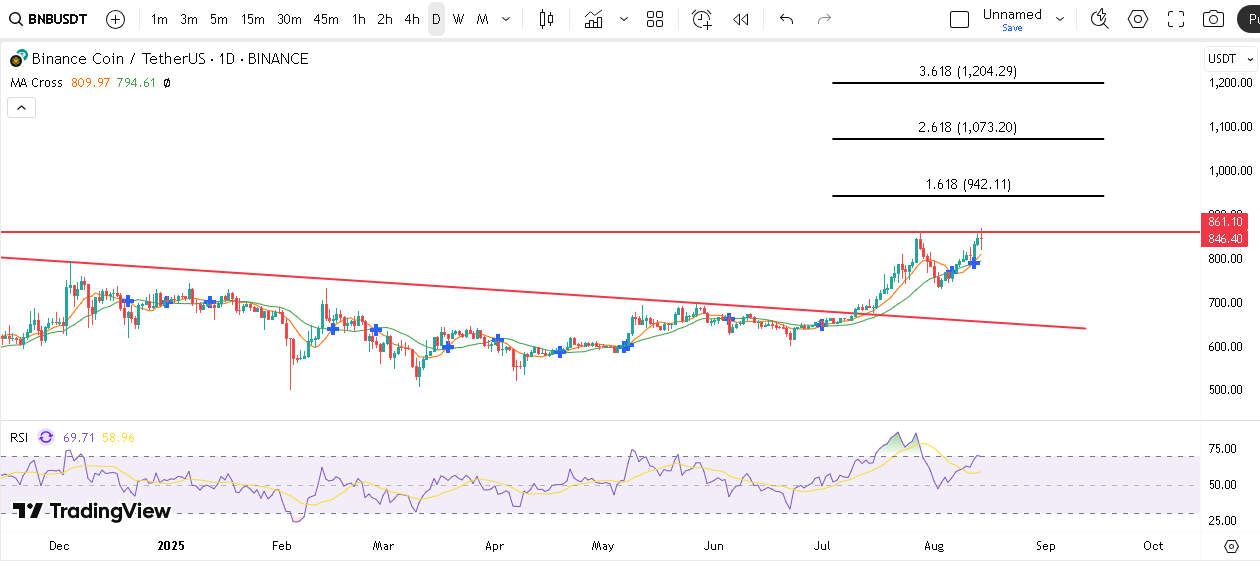The width and height of the screenshot is (1260, 561).
Task: Switch to 4h timeframe
Action: 412,19
